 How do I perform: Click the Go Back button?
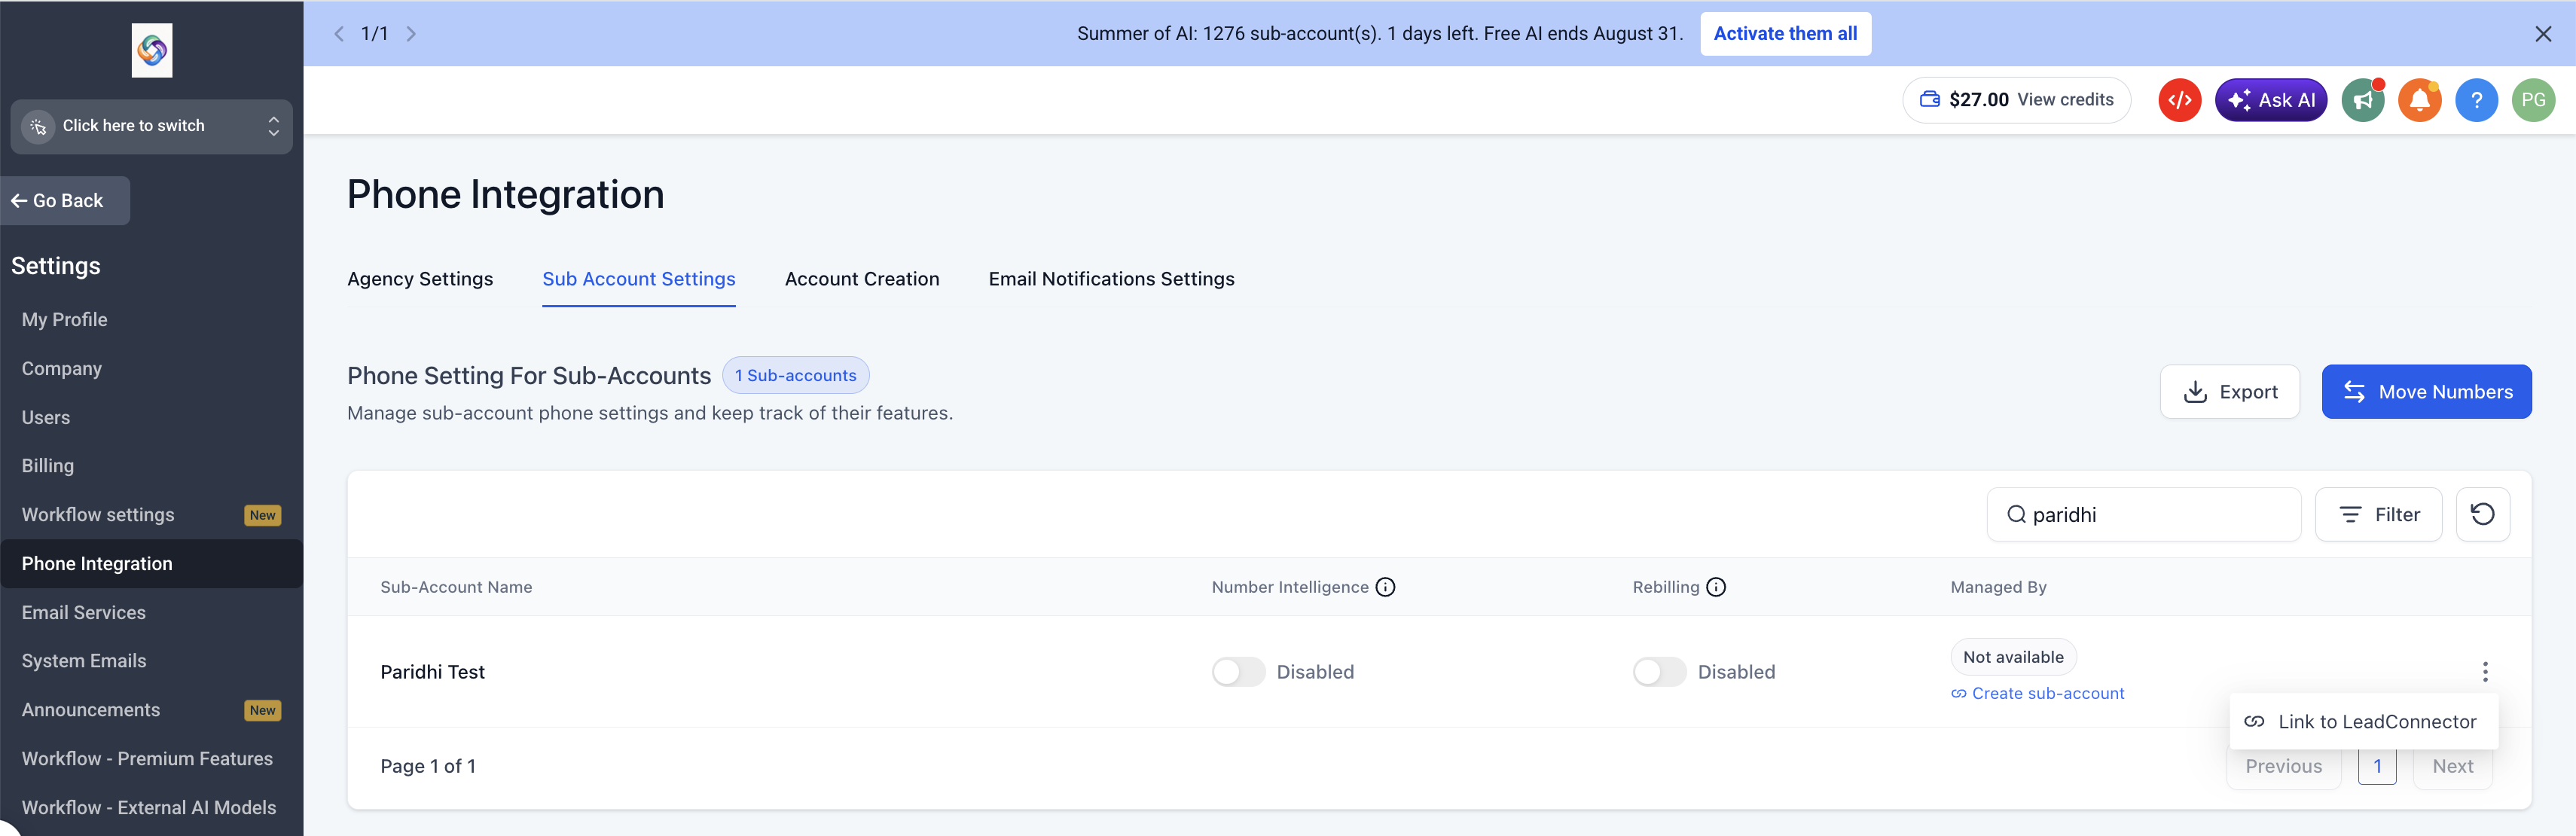click(65, 201)
